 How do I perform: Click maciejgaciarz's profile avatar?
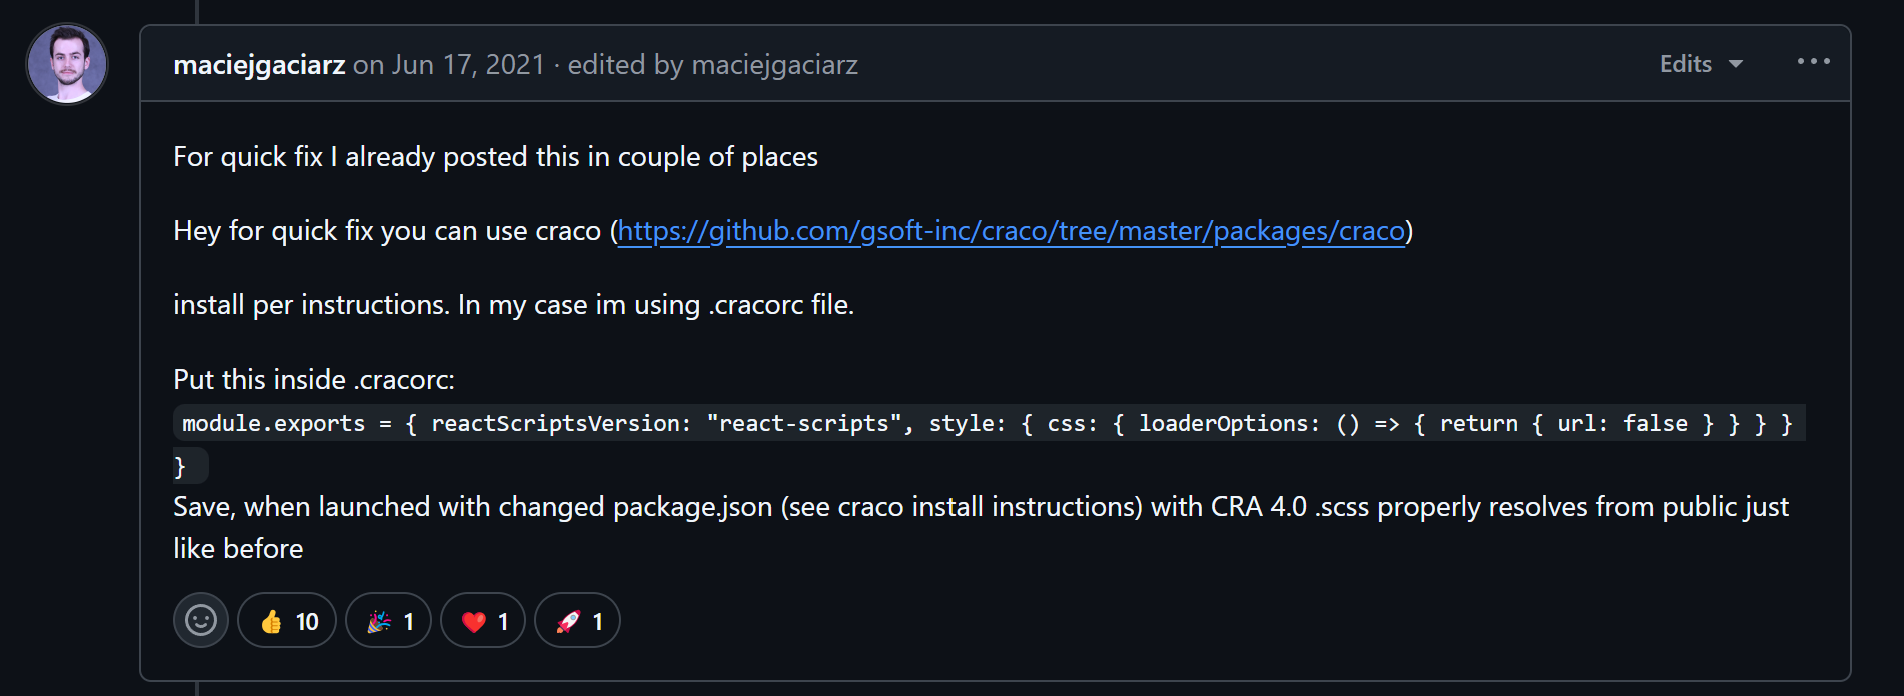click(67, 64)
